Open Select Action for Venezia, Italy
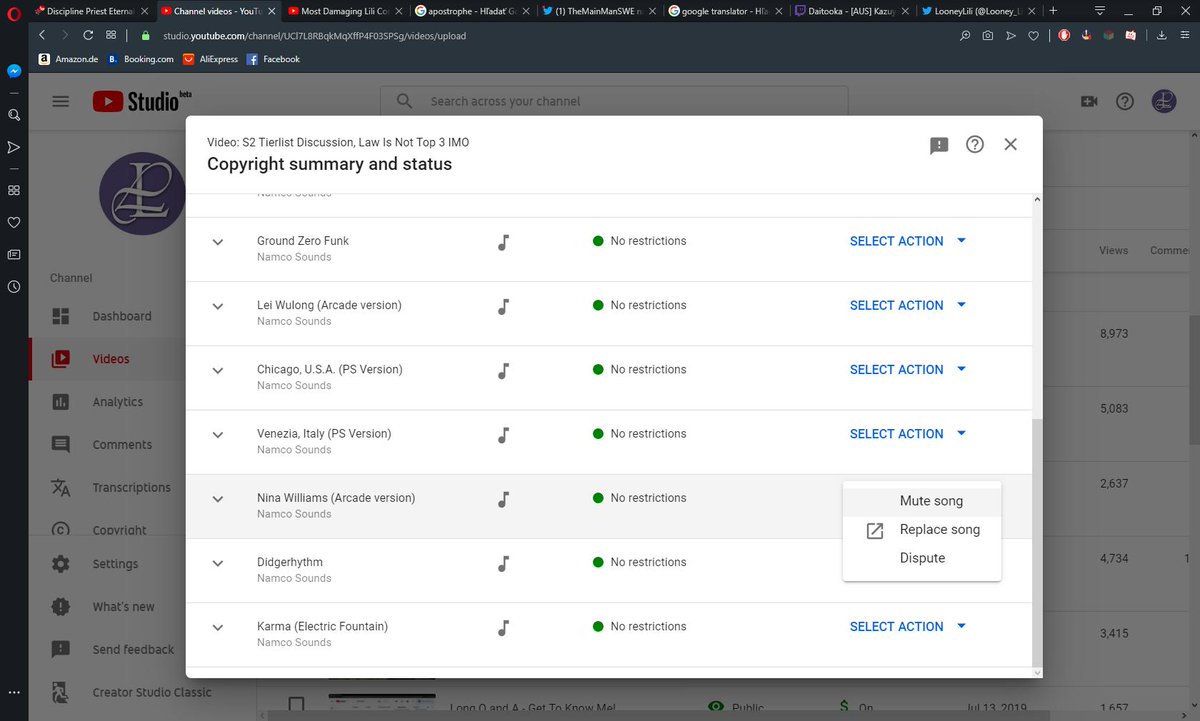 pyautogui.click(x=908, y=433)
